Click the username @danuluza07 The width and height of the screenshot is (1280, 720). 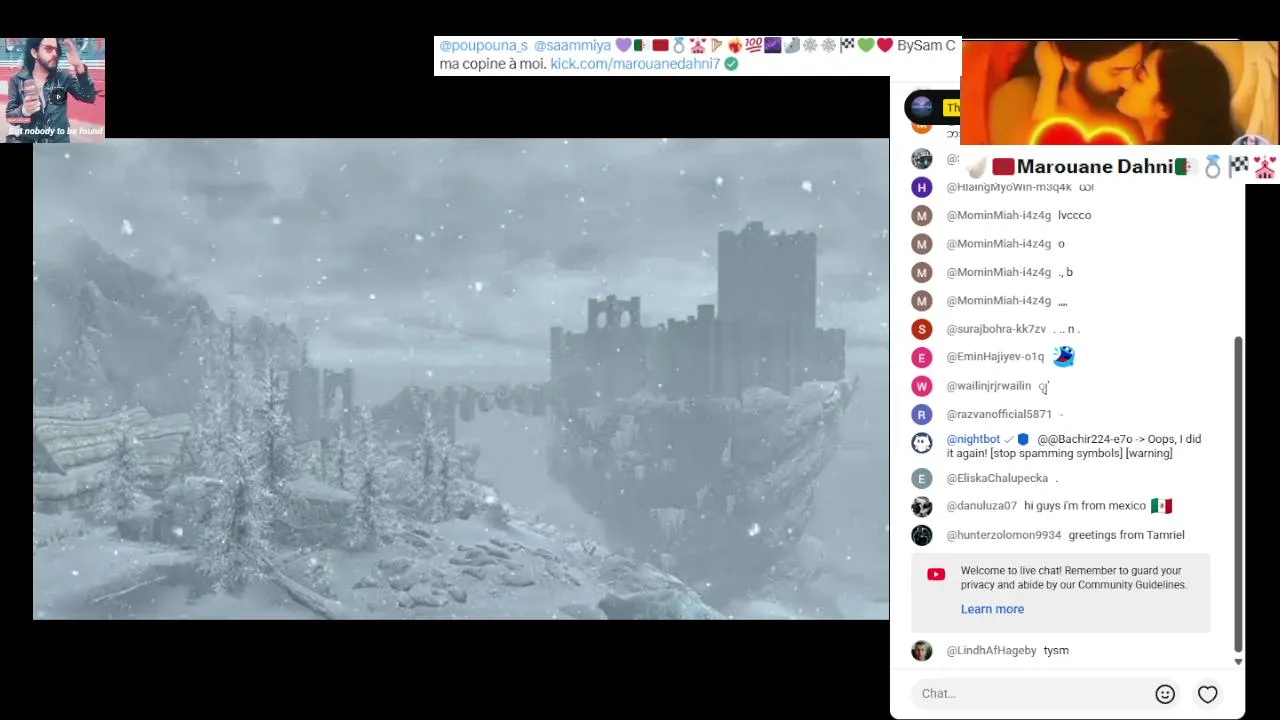981,506
